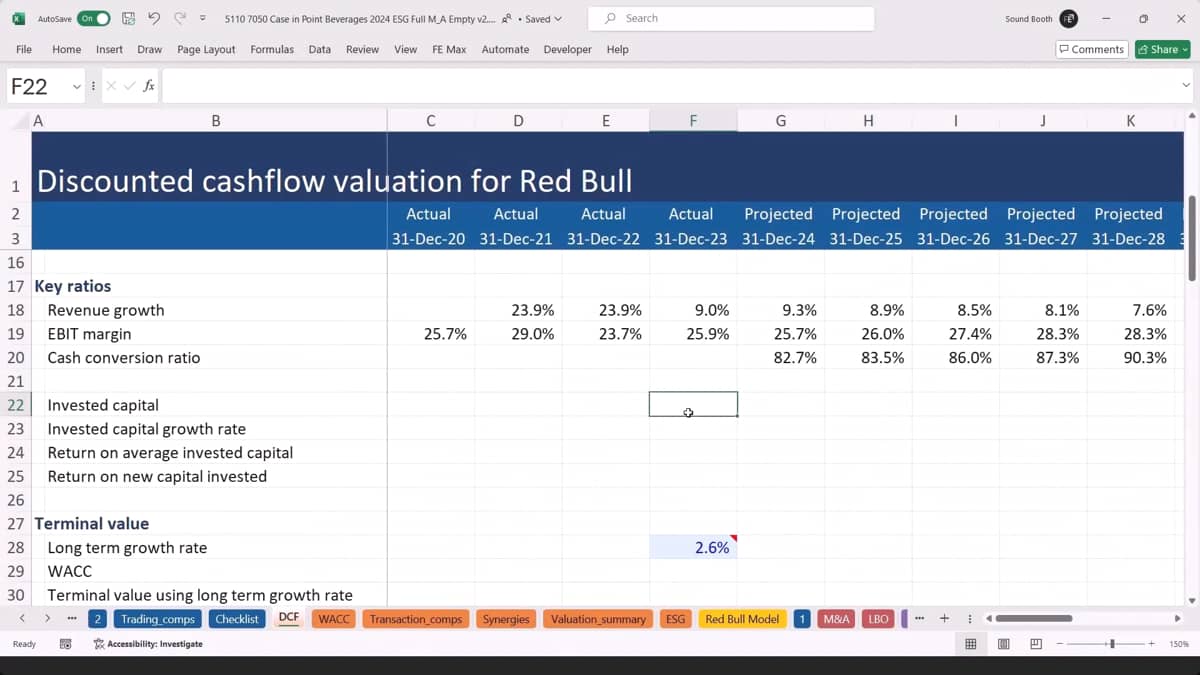Expand the formula bar chevron
Image resolution: width=1200 pixels, height=675 pixels.
[1186, 86]
